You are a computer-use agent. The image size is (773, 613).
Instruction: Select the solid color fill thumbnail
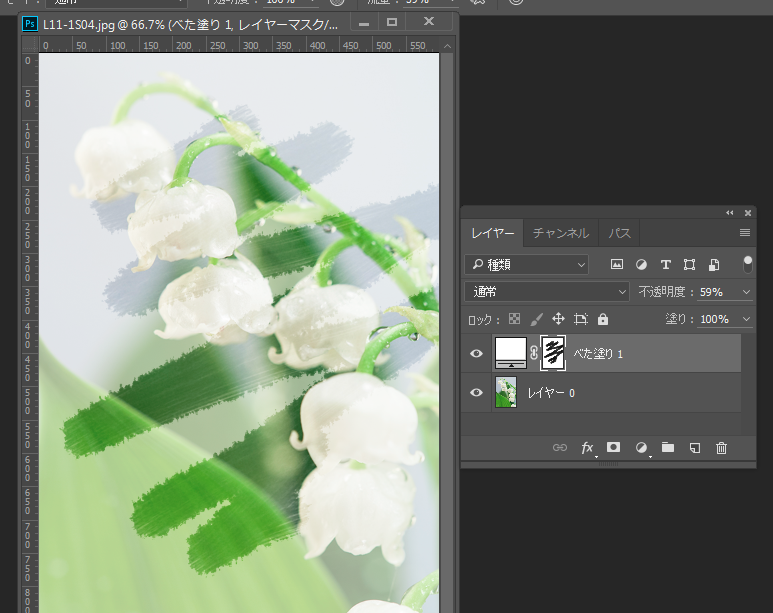click(x=511, y=353)
